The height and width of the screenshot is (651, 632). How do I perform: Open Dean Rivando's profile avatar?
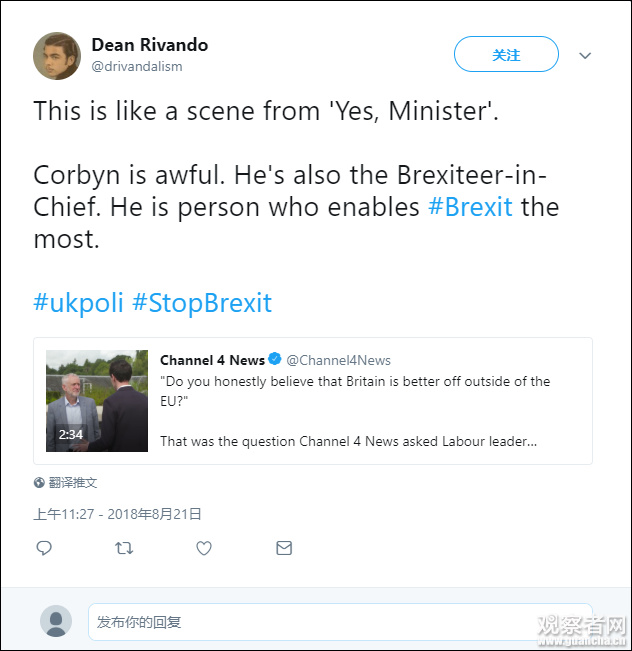click(57, 56)
